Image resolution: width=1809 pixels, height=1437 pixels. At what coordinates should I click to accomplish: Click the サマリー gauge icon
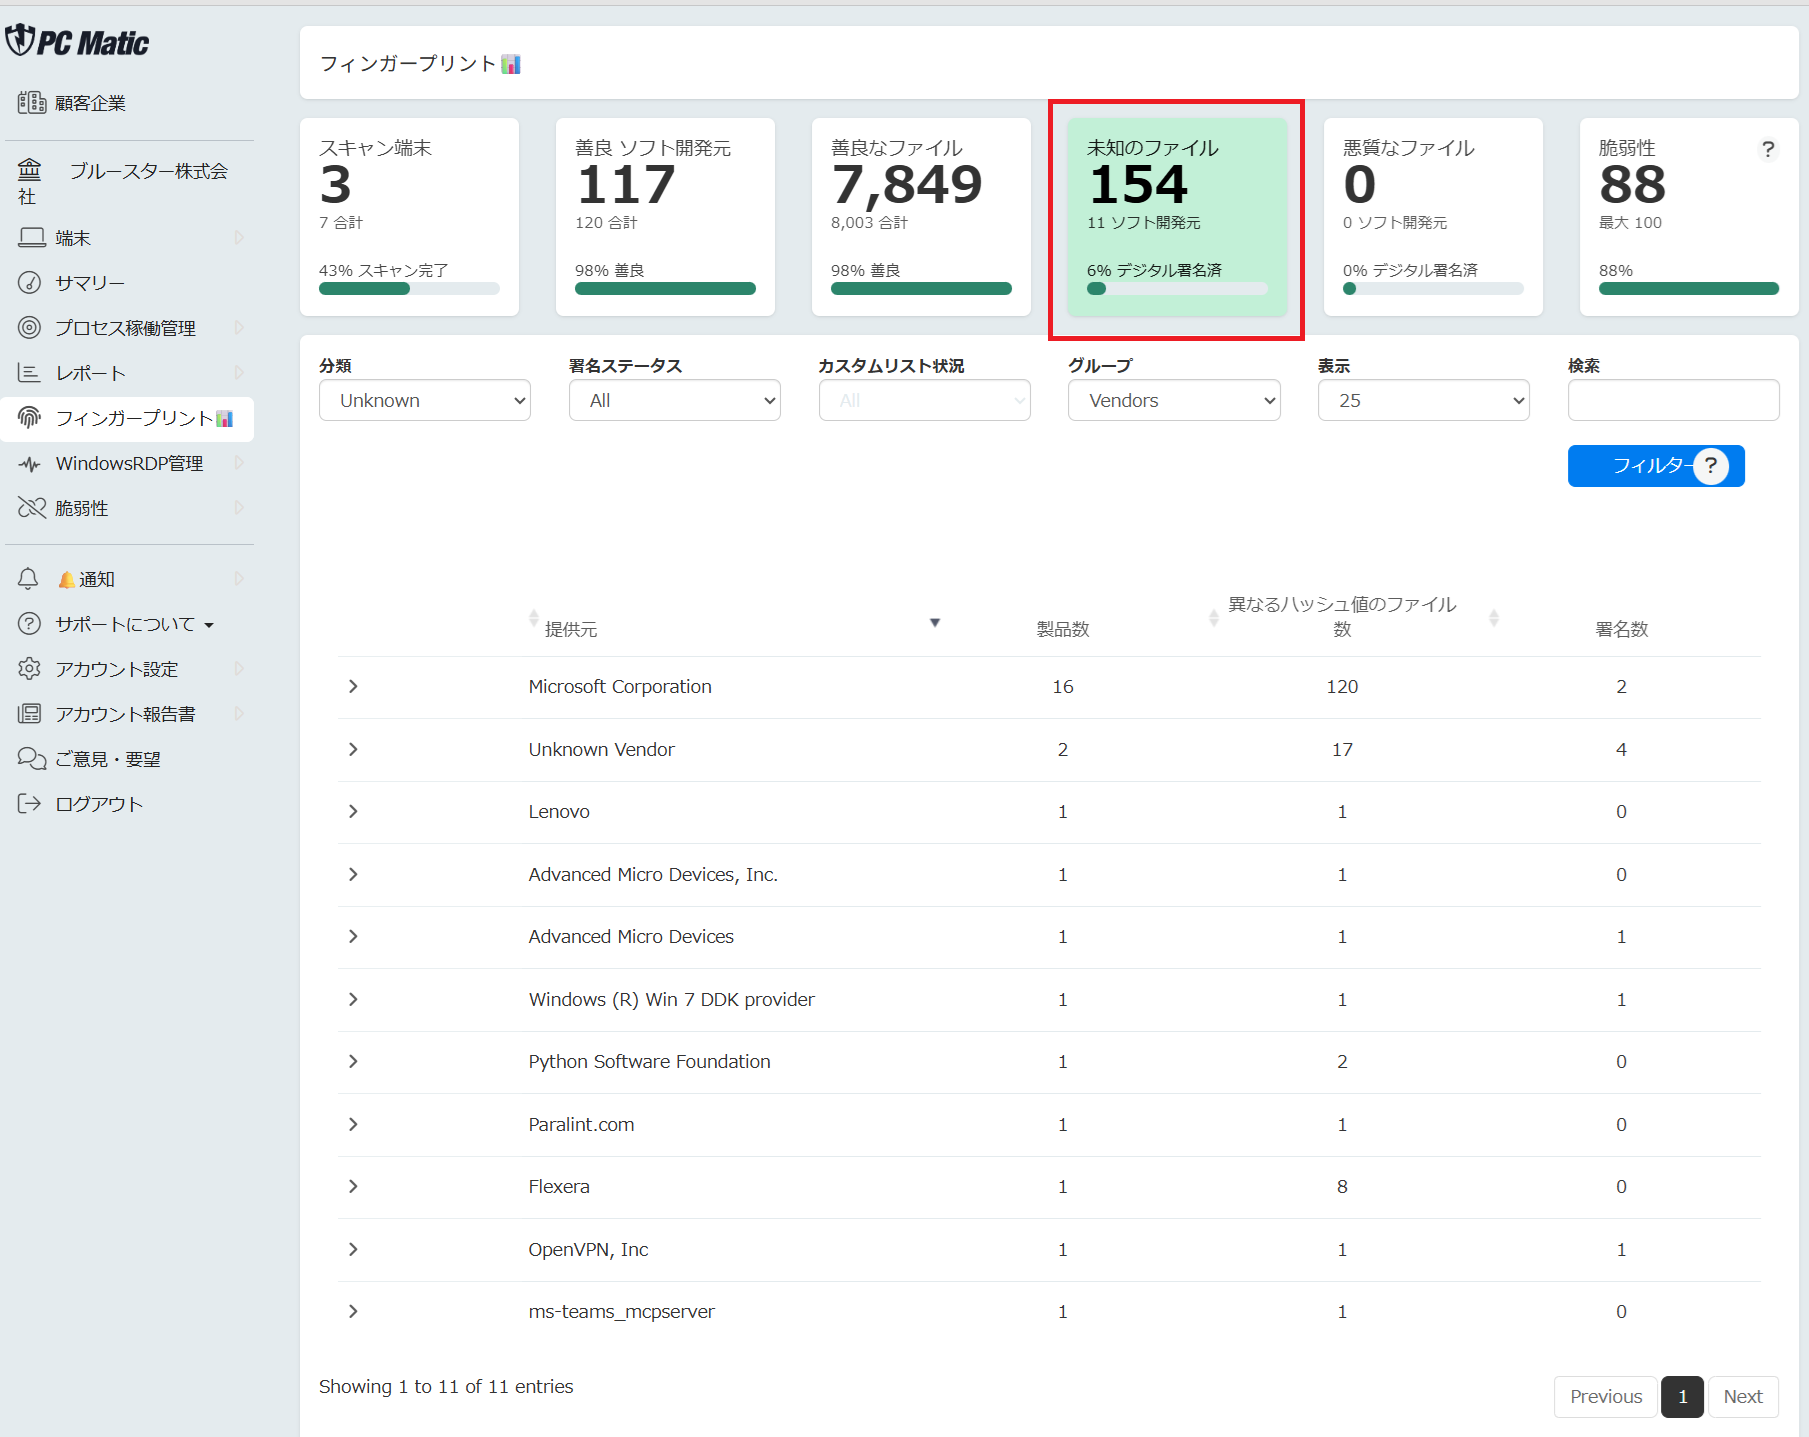[30, 282]
